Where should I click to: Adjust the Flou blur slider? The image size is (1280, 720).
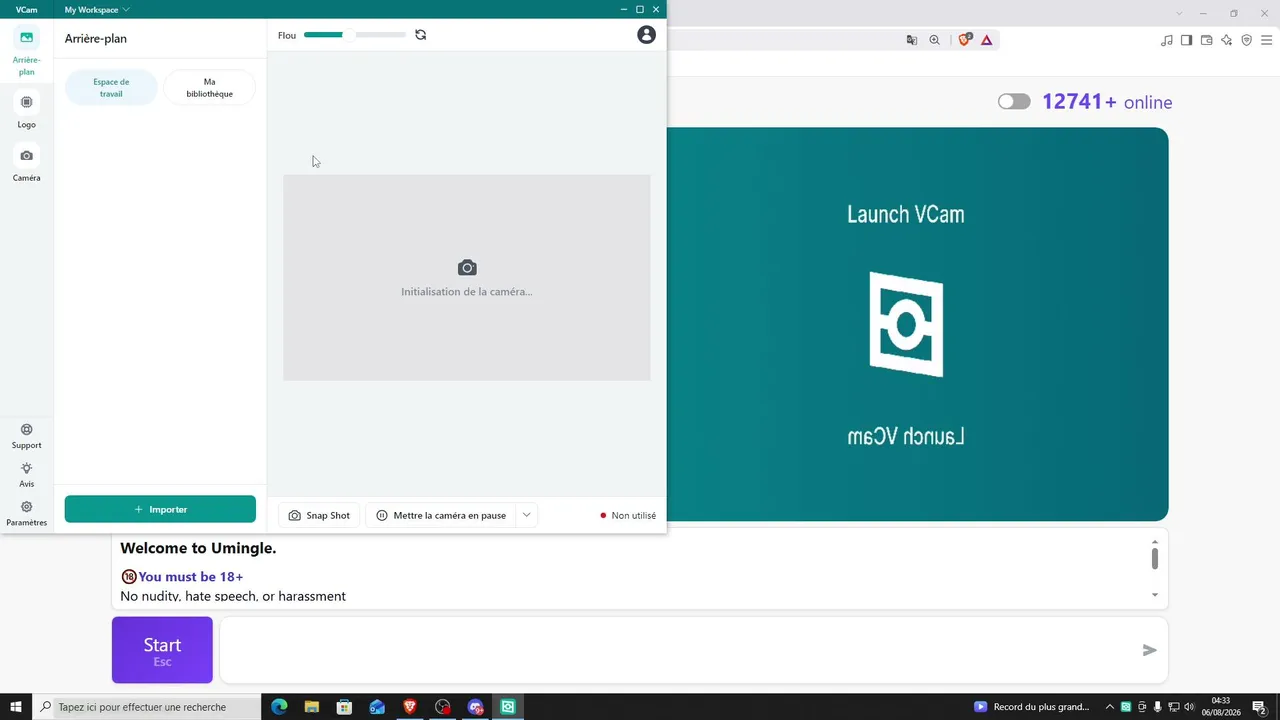tap(355, 35)
